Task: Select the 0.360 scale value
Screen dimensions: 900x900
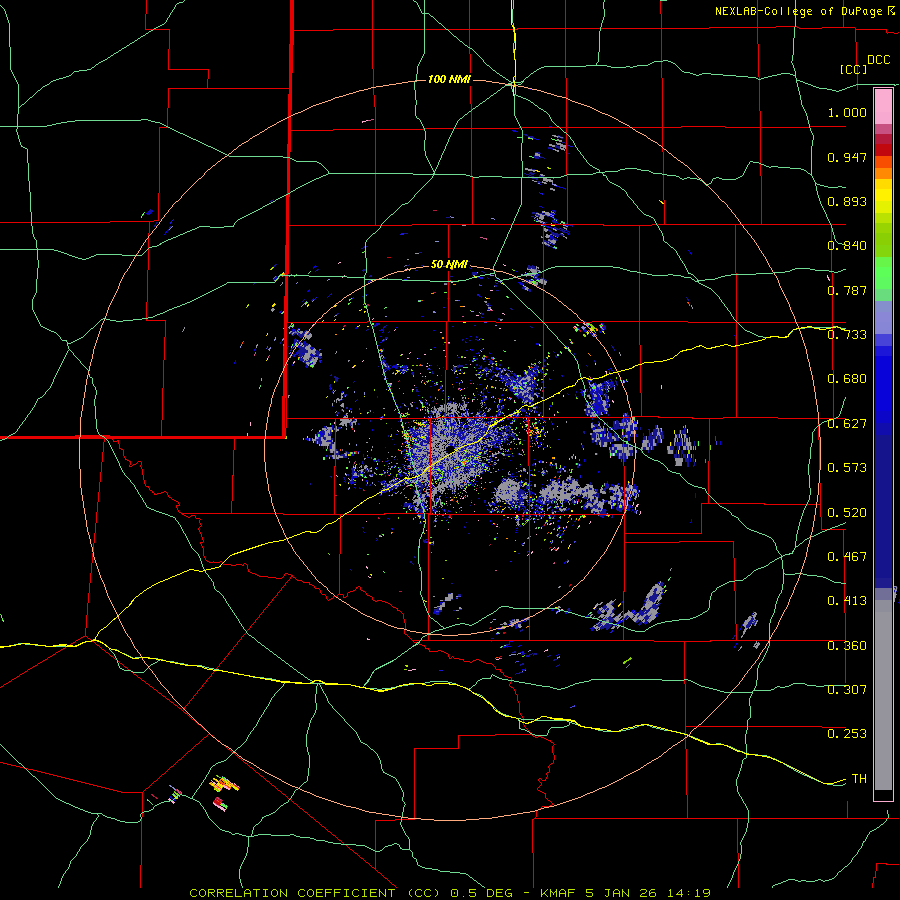Action: [x=847, y=646]
